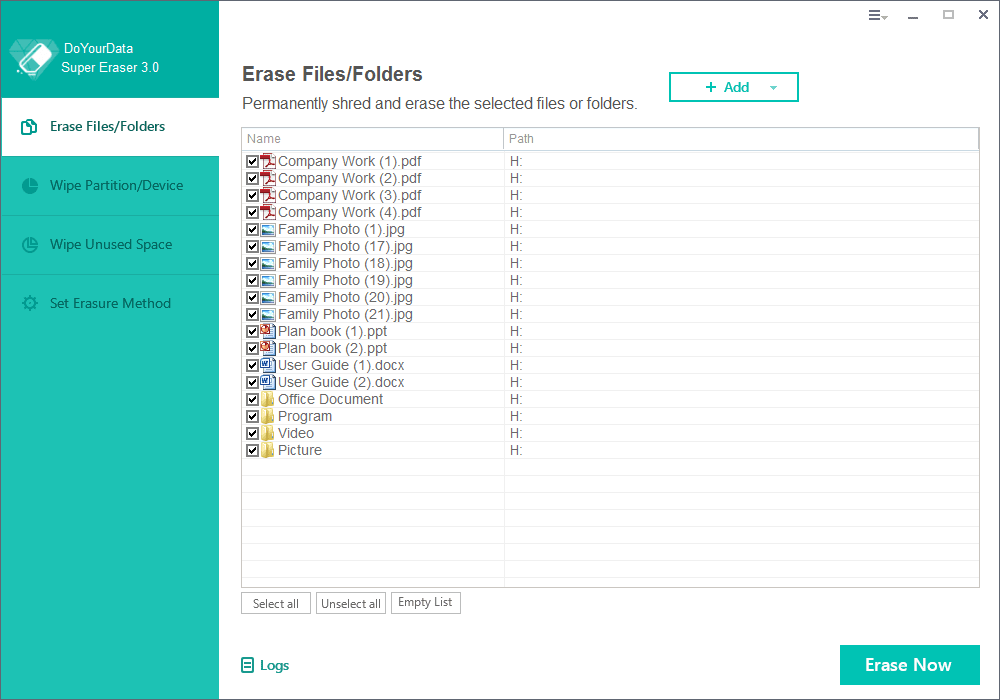Viewport: 1000px width, 700px height.
Task: Click the Set Erasure Method gear icon
Action: pyautogui.click(x=30, y=303)
